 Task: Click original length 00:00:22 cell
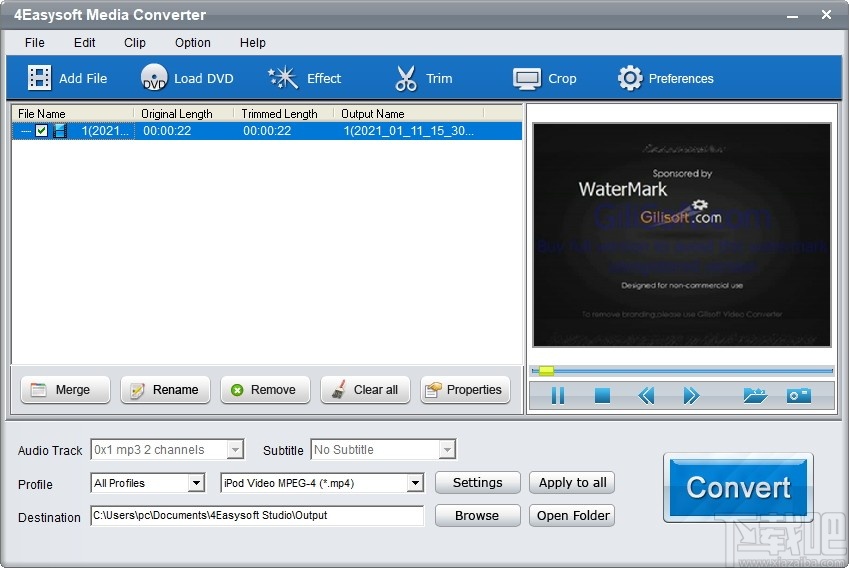click(x=167, y=130)
